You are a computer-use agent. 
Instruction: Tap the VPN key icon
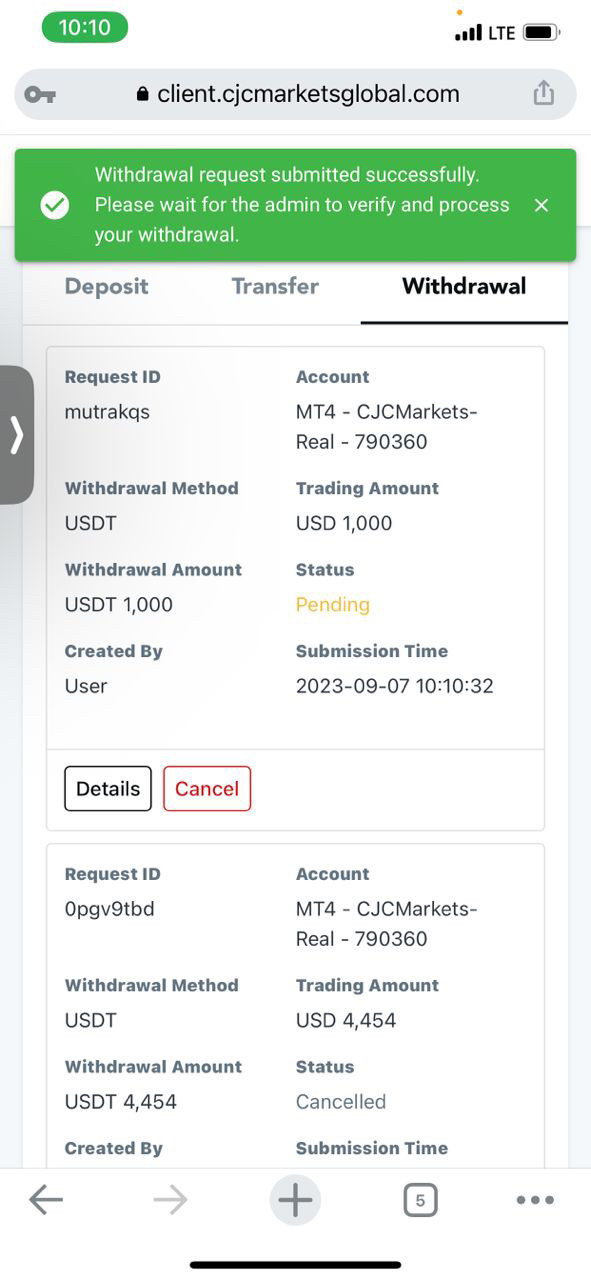click(40, 94)
